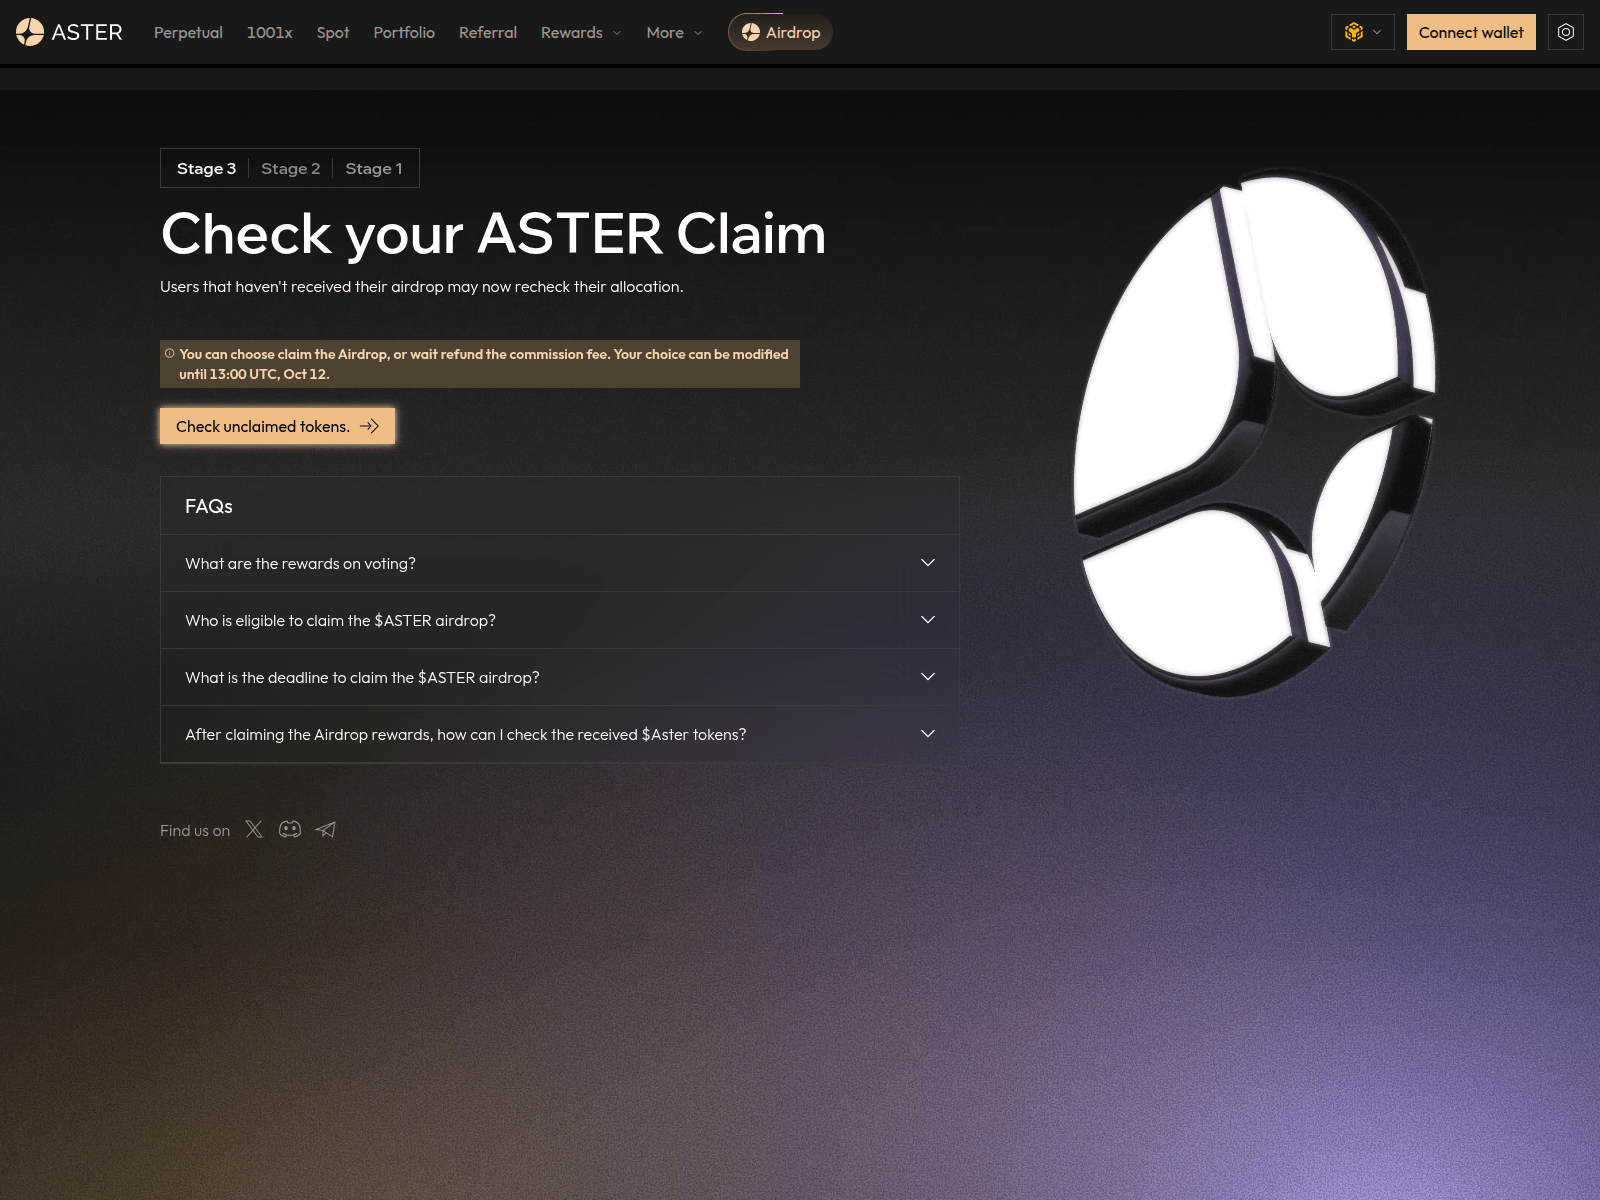Expand the voting rewards FAQ chevron
The image size is (1600, 1200).
pyautogui.click(x=927, y=562)
